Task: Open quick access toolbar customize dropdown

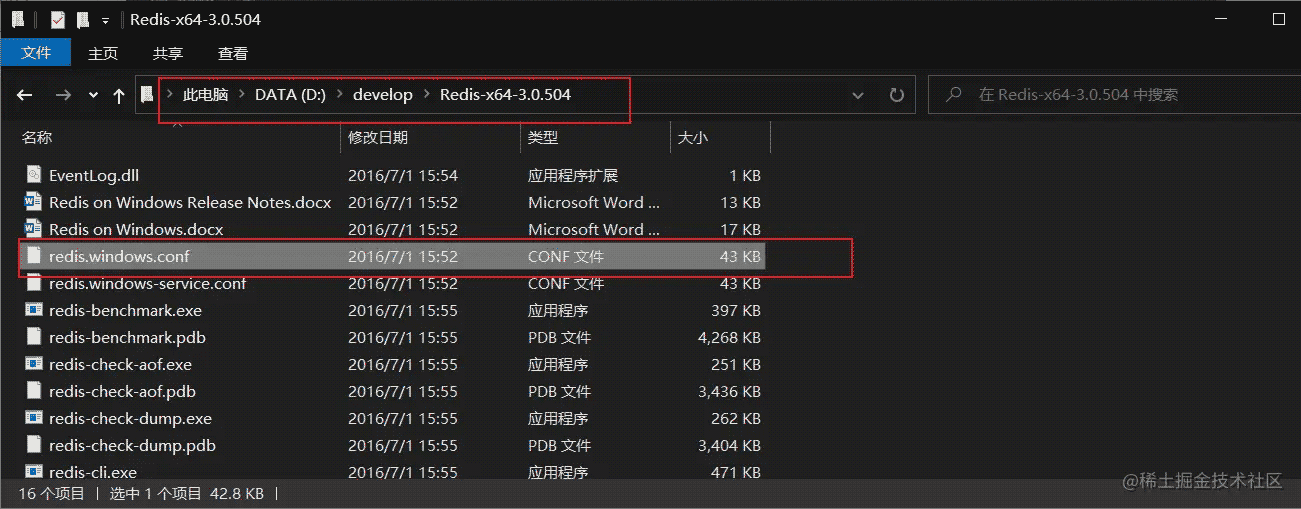Action: click(x=105, y=20)
